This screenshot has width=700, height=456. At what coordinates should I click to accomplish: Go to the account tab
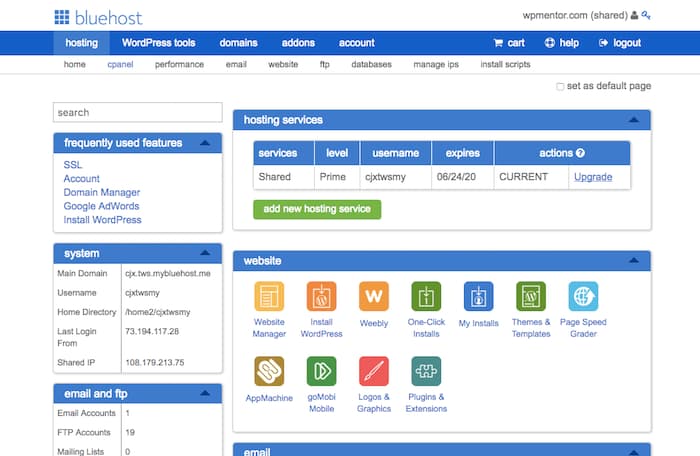coord(356,43)
